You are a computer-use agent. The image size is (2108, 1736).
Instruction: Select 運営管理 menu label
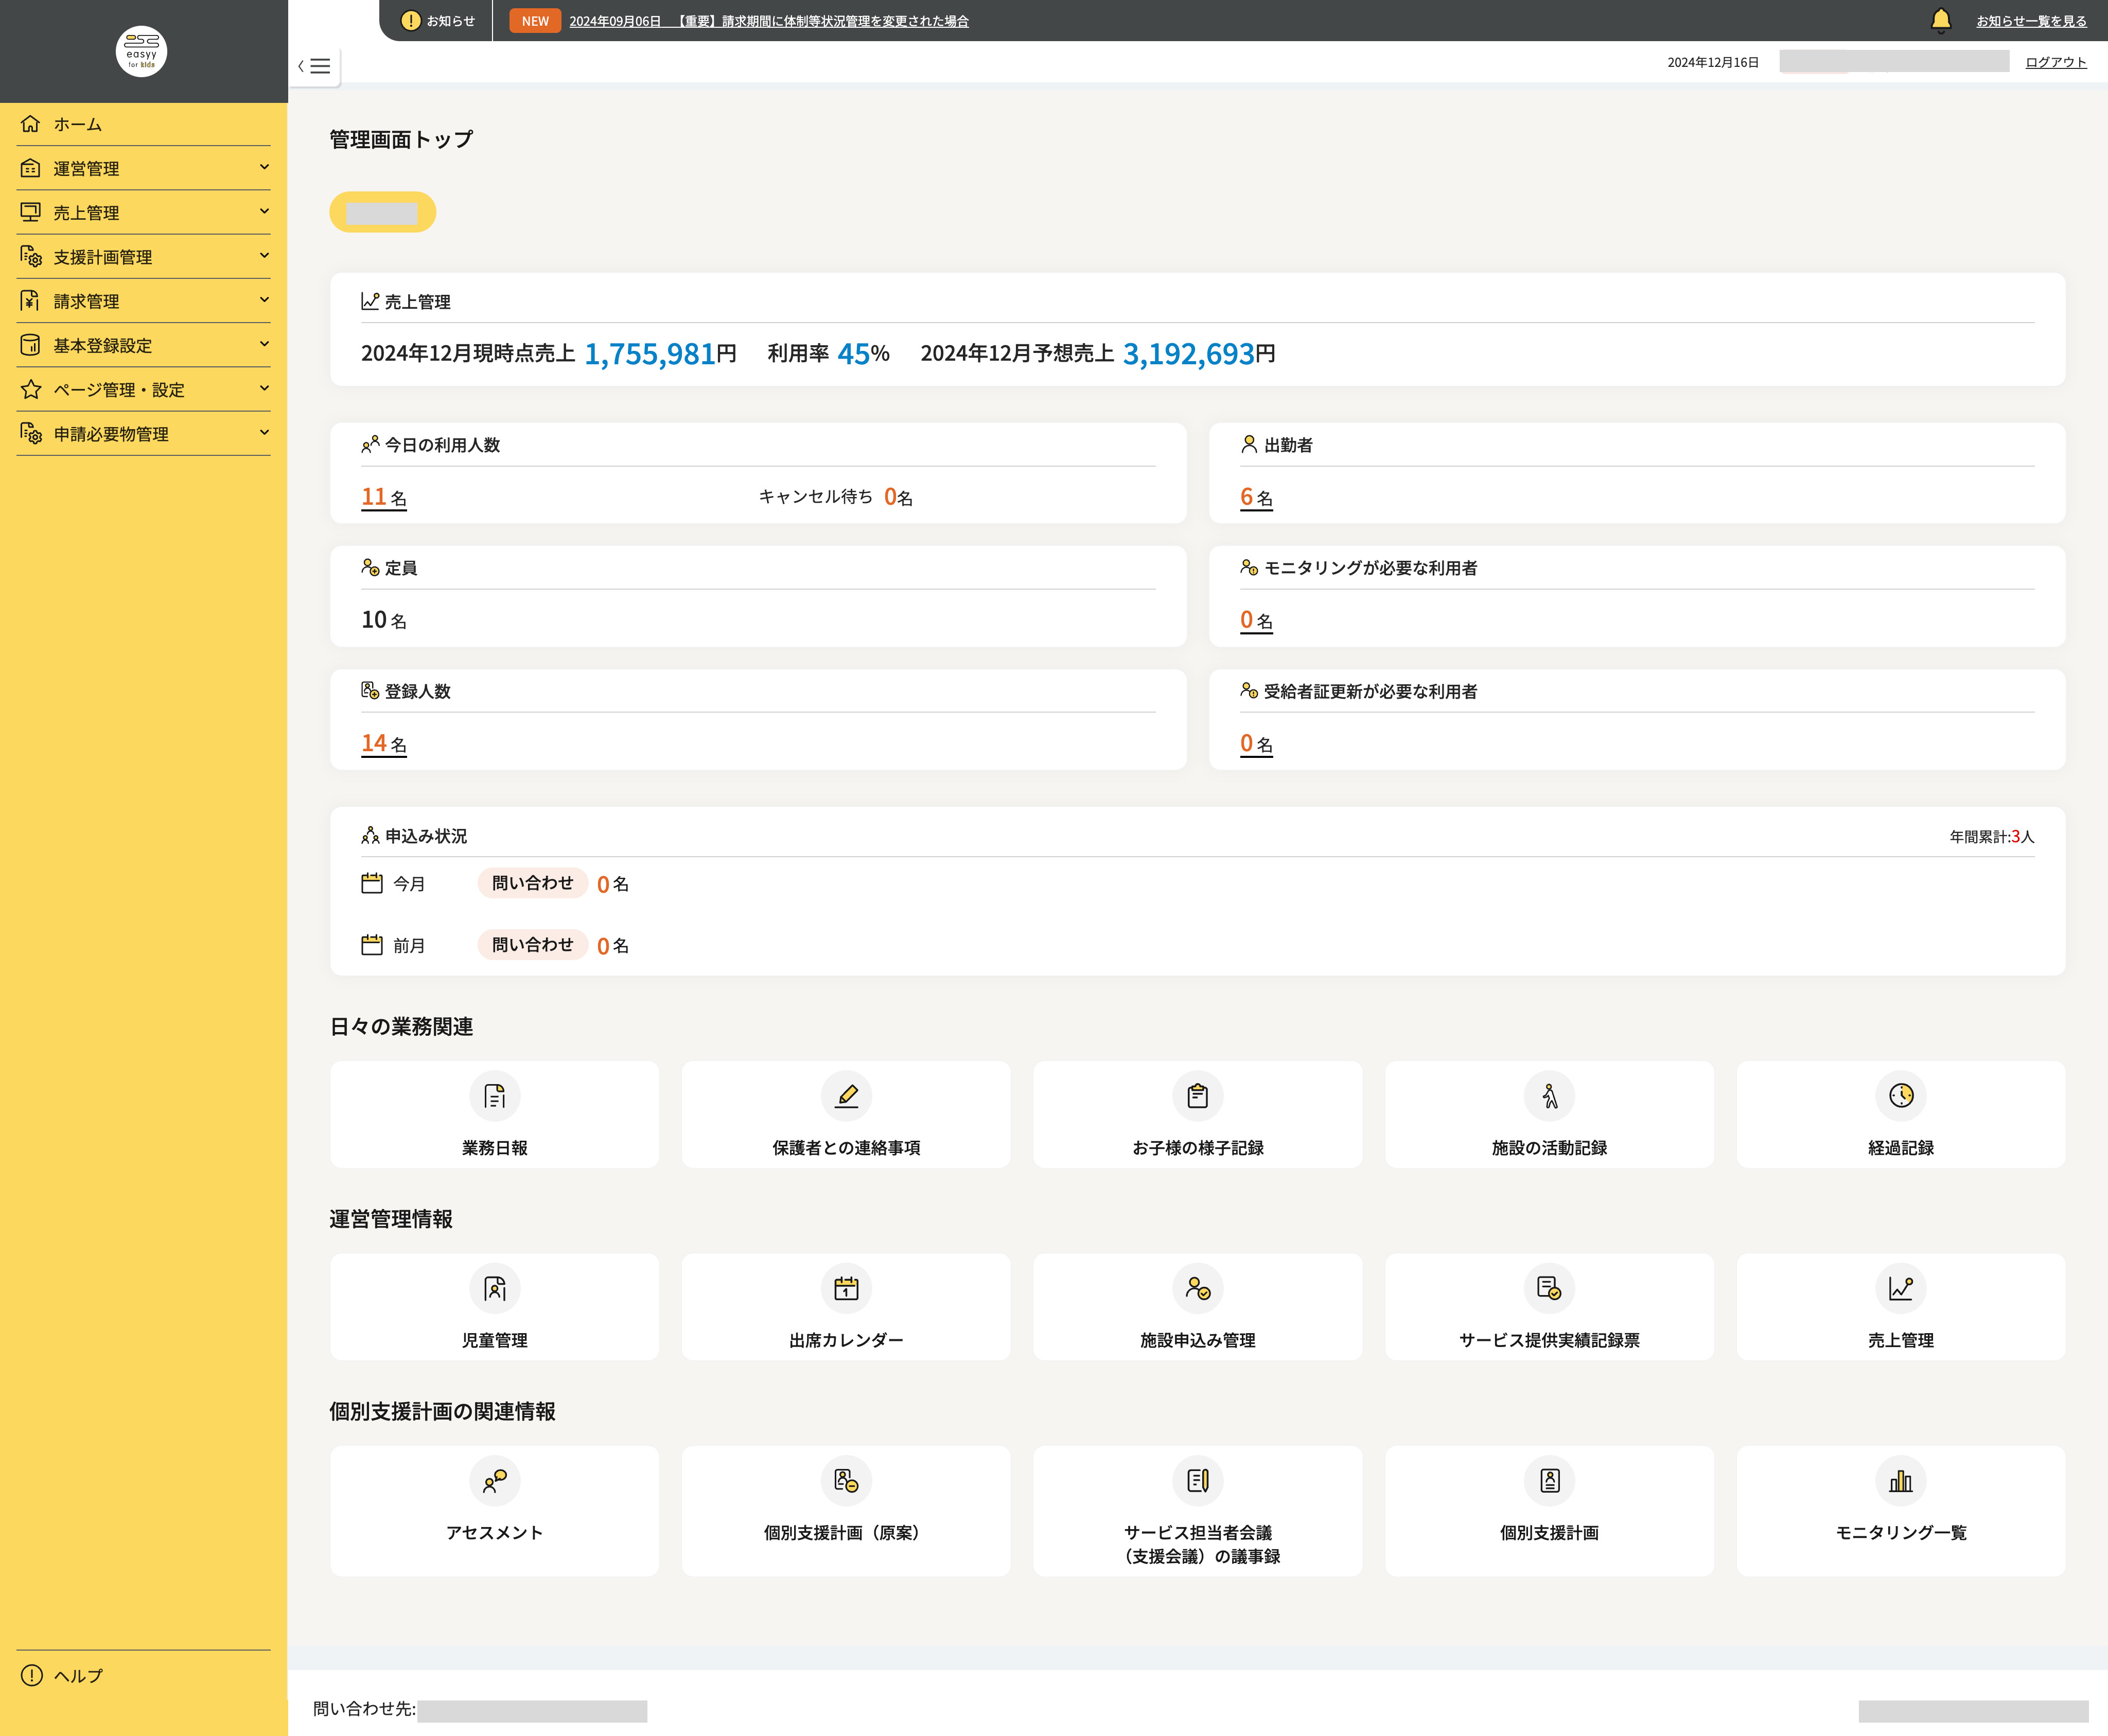pos(86,169)
